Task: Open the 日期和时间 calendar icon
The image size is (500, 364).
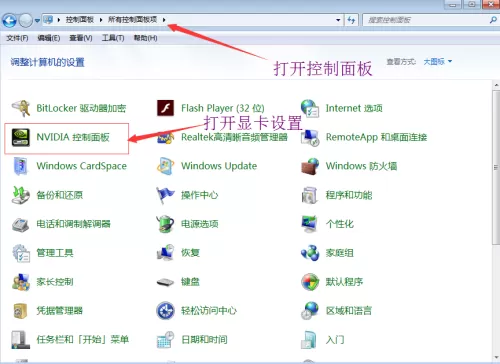Action: 165,340
